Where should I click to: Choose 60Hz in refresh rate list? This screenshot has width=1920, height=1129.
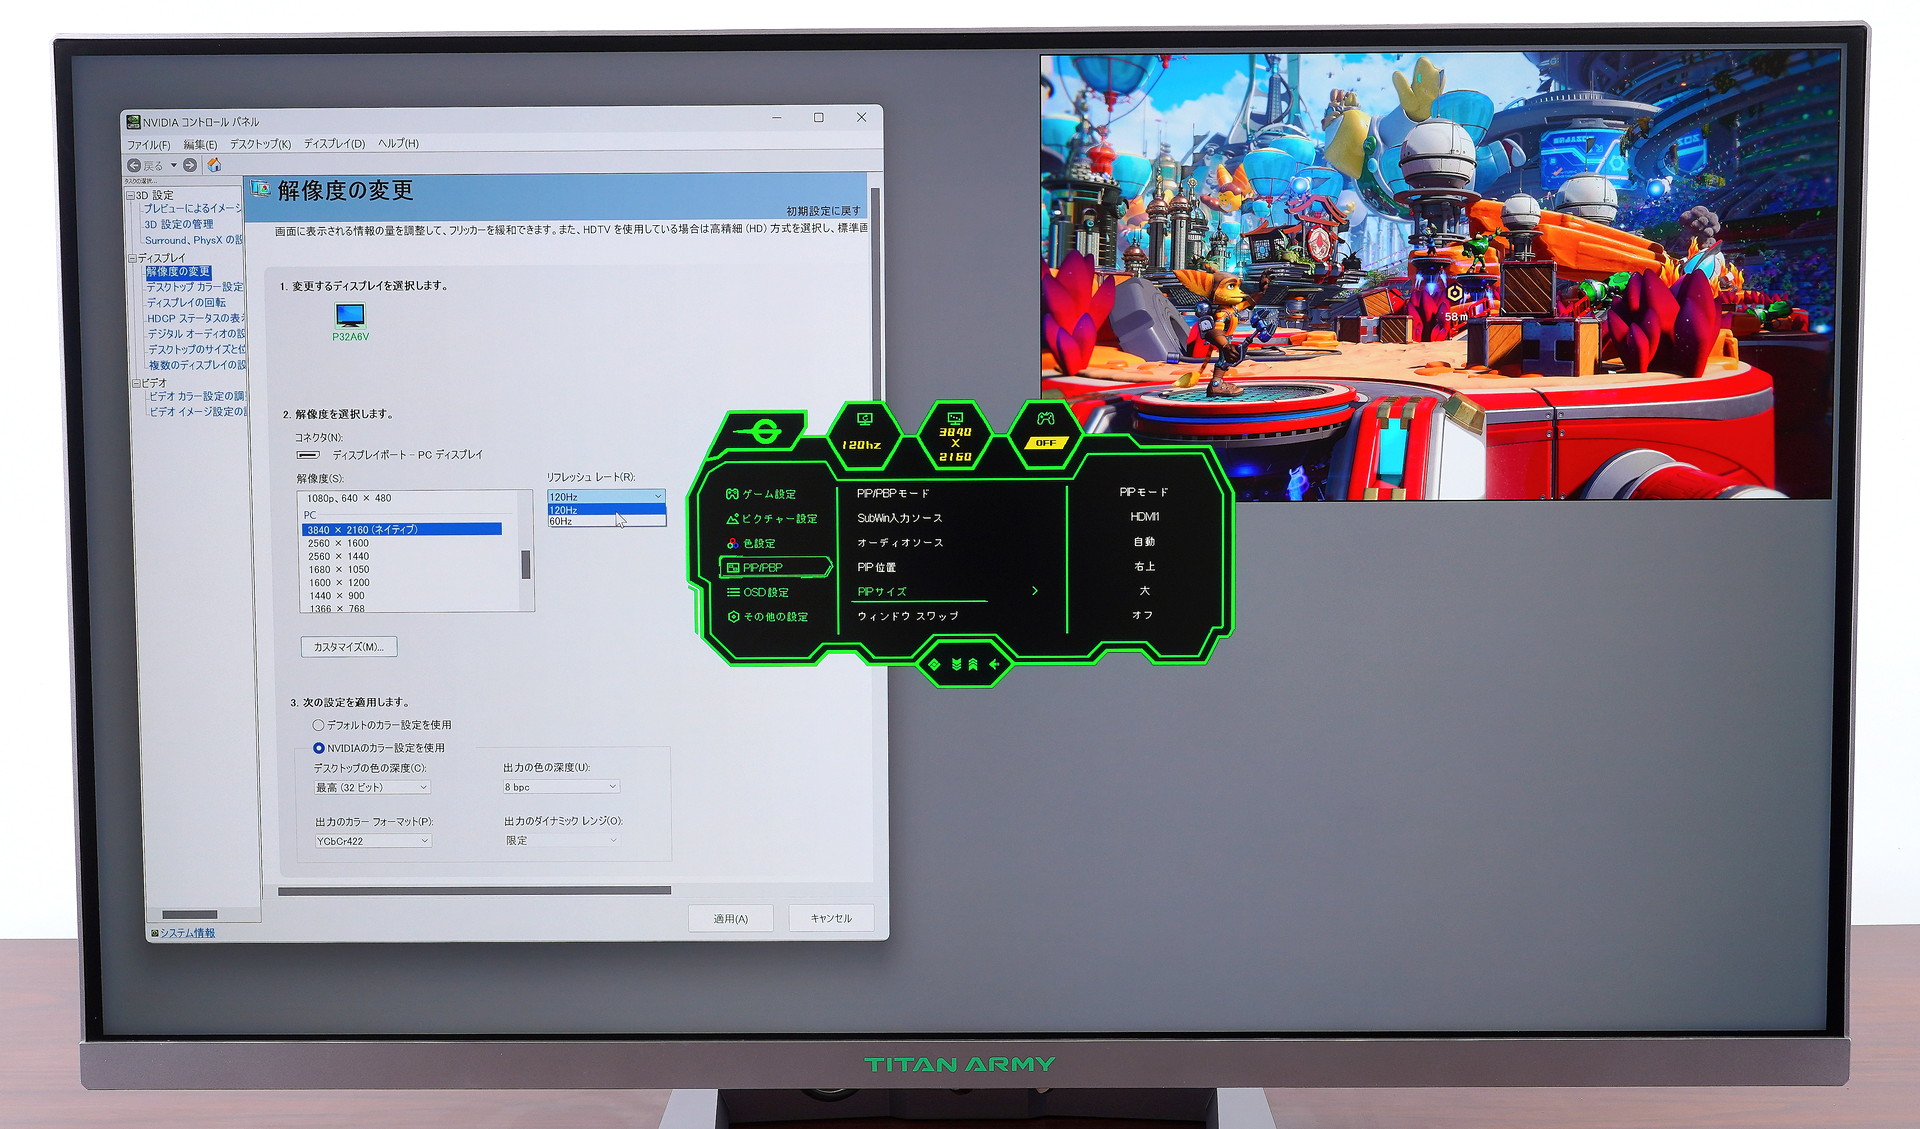click(x=606, y=521)
